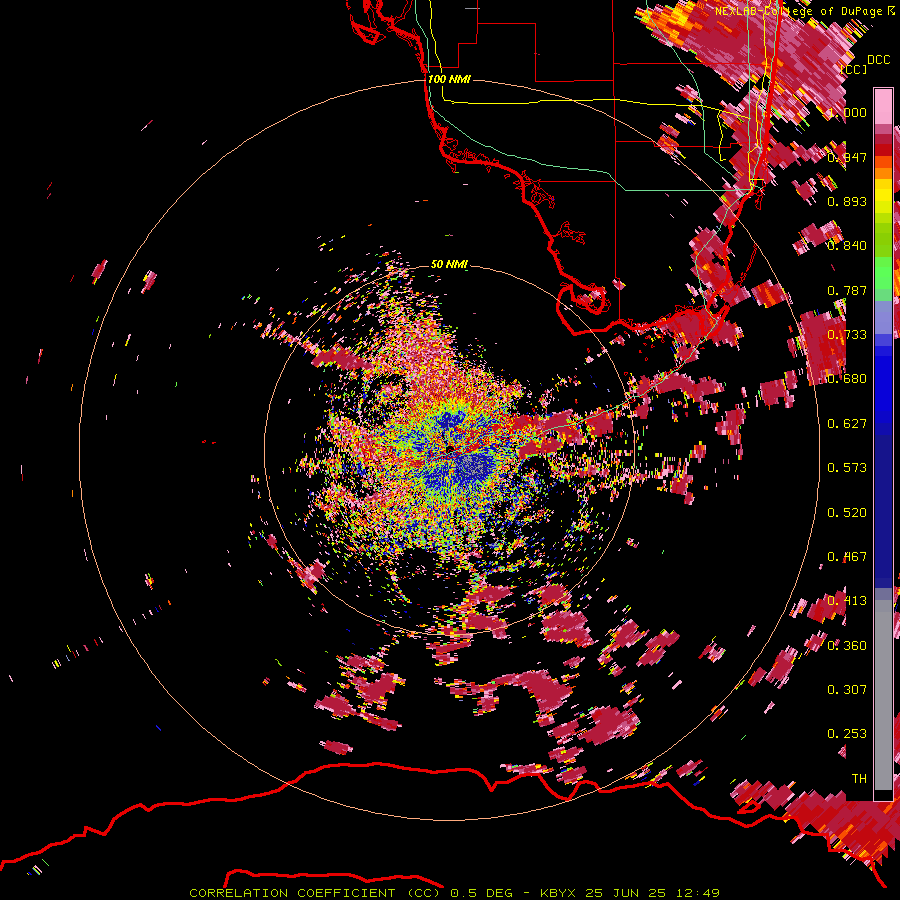This screenshot has height=900, width=900.
Task: Click the [CC] legend unit label
Action: tap(854, 69)
